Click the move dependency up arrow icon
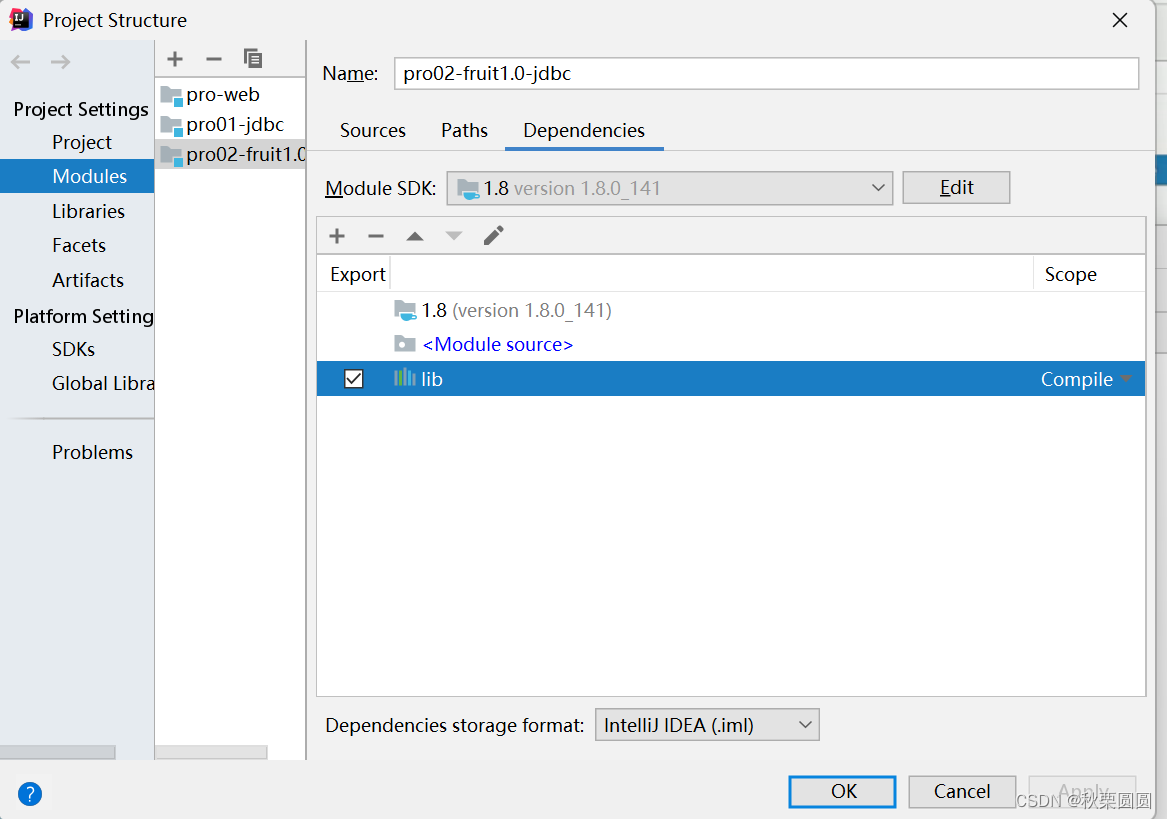This screenshot has width=1167, height=819. 415,235
